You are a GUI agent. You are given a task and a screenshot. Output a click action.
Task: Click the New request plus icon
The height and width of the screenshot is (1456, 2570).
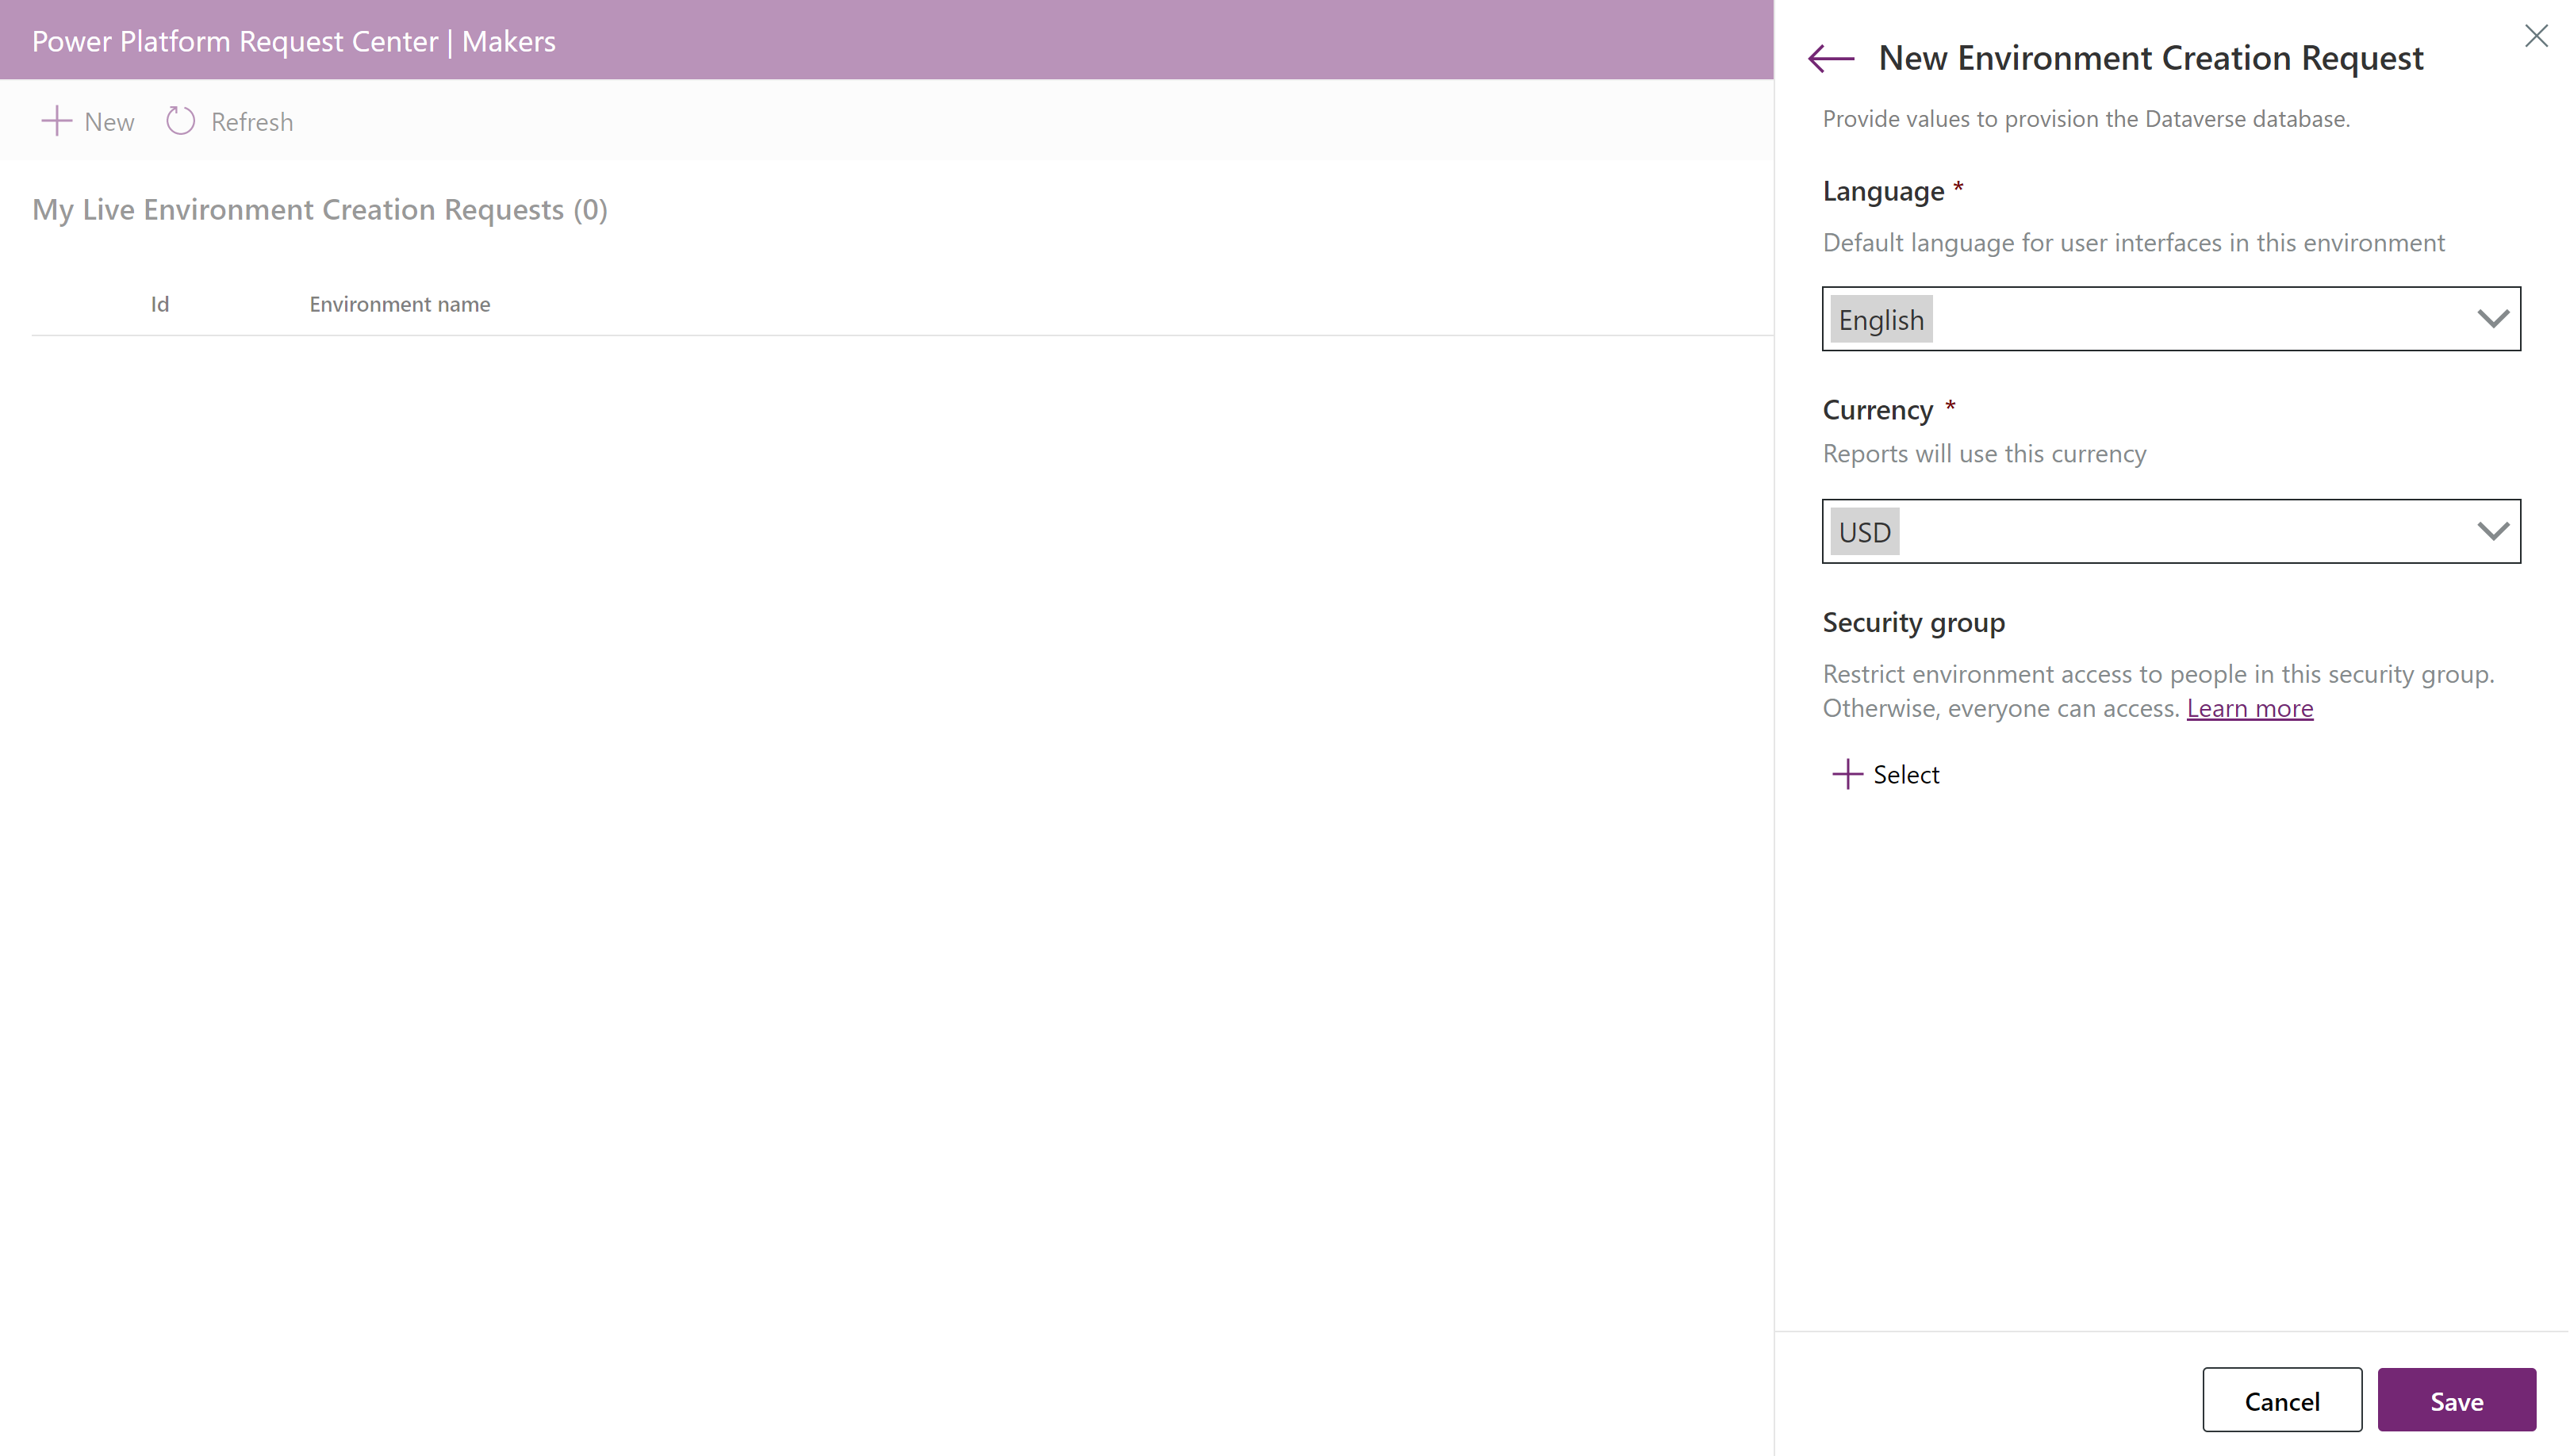tap(55, 120)
